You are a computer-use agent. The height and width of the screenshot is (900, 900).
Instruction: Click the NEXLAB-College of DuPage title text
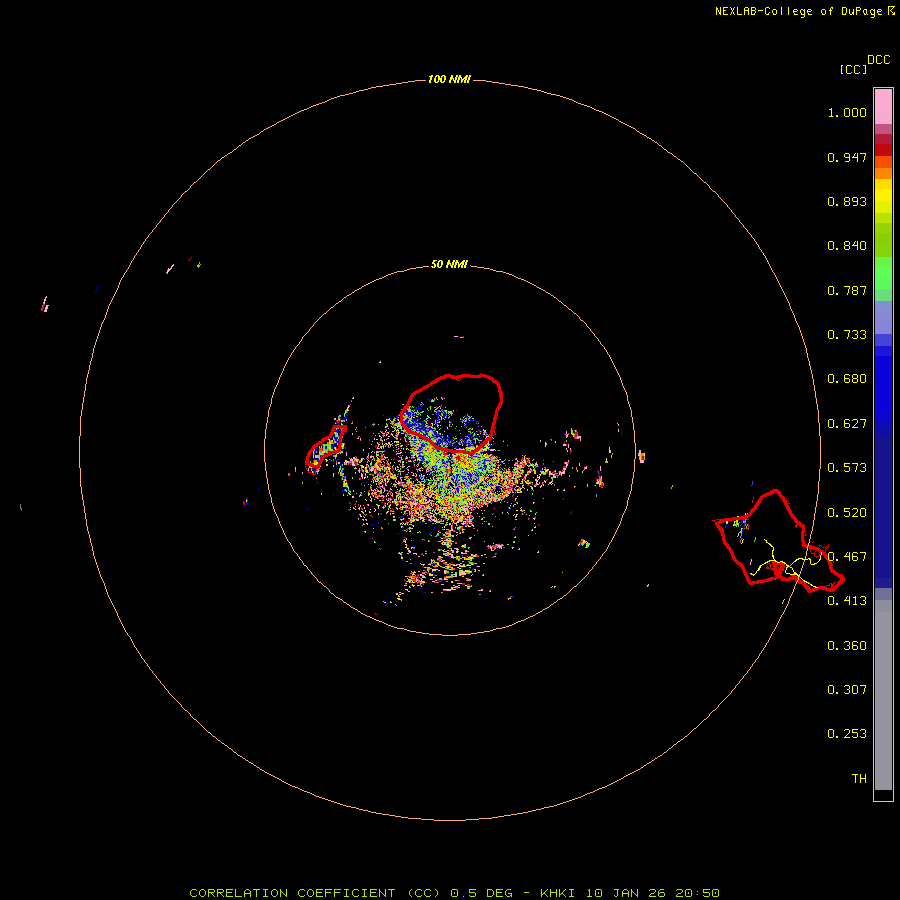pyautogui.click(x=798, y=11)
